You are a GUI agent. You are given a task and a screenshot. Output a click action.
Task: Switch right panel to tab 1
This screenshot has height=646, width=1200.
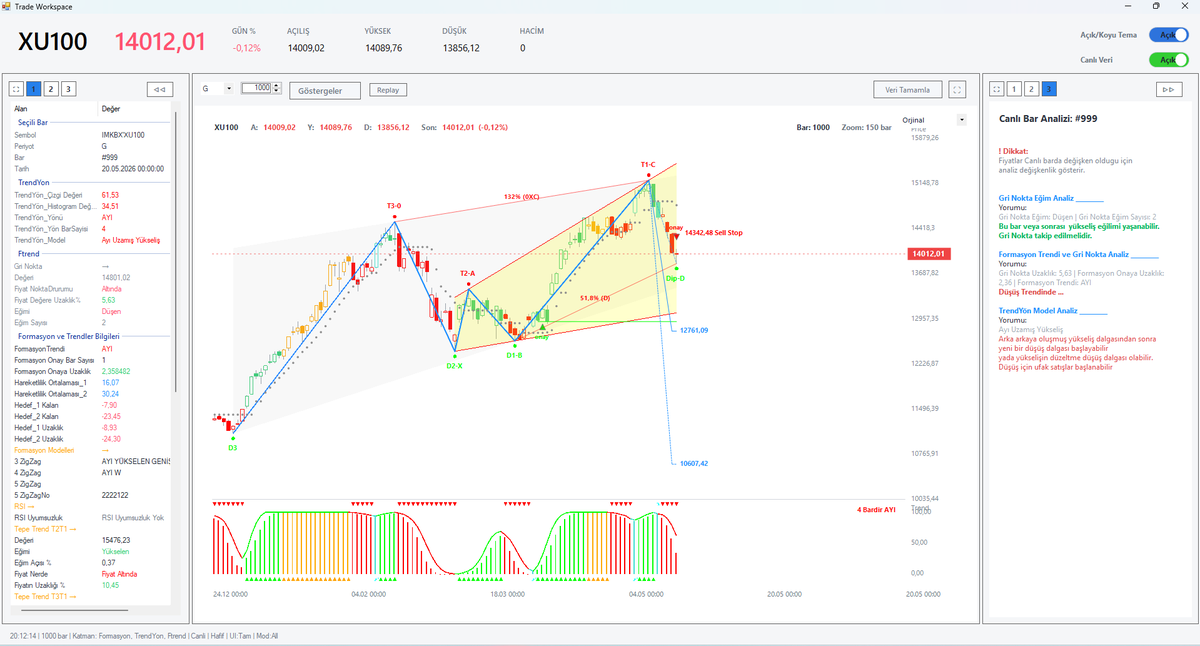(x=1014, y=89)
